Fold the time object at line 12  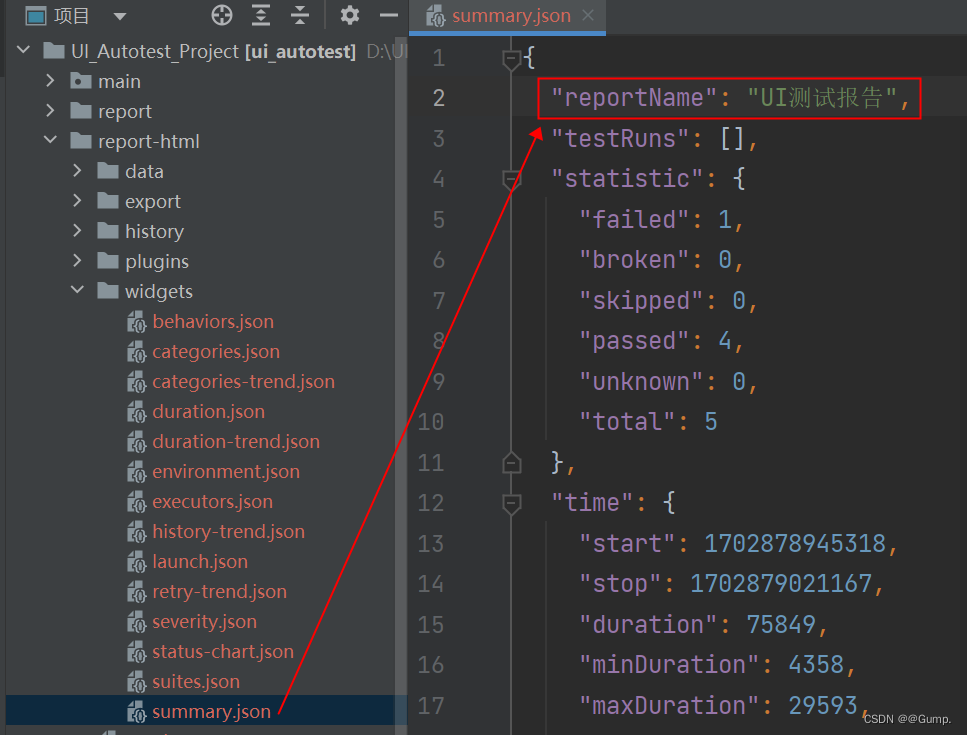(x=511, y=503)
